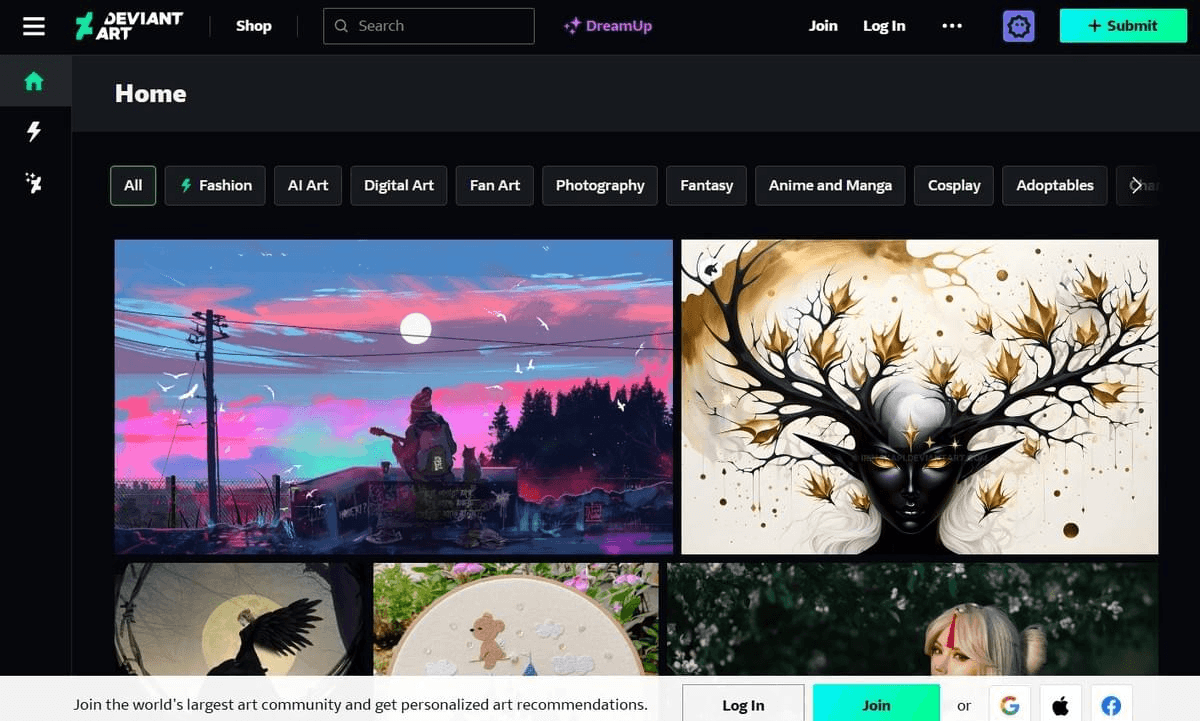Select the Cosplay category filter
This screenshot has width=1200, height=721.
[x=954, y=185]
